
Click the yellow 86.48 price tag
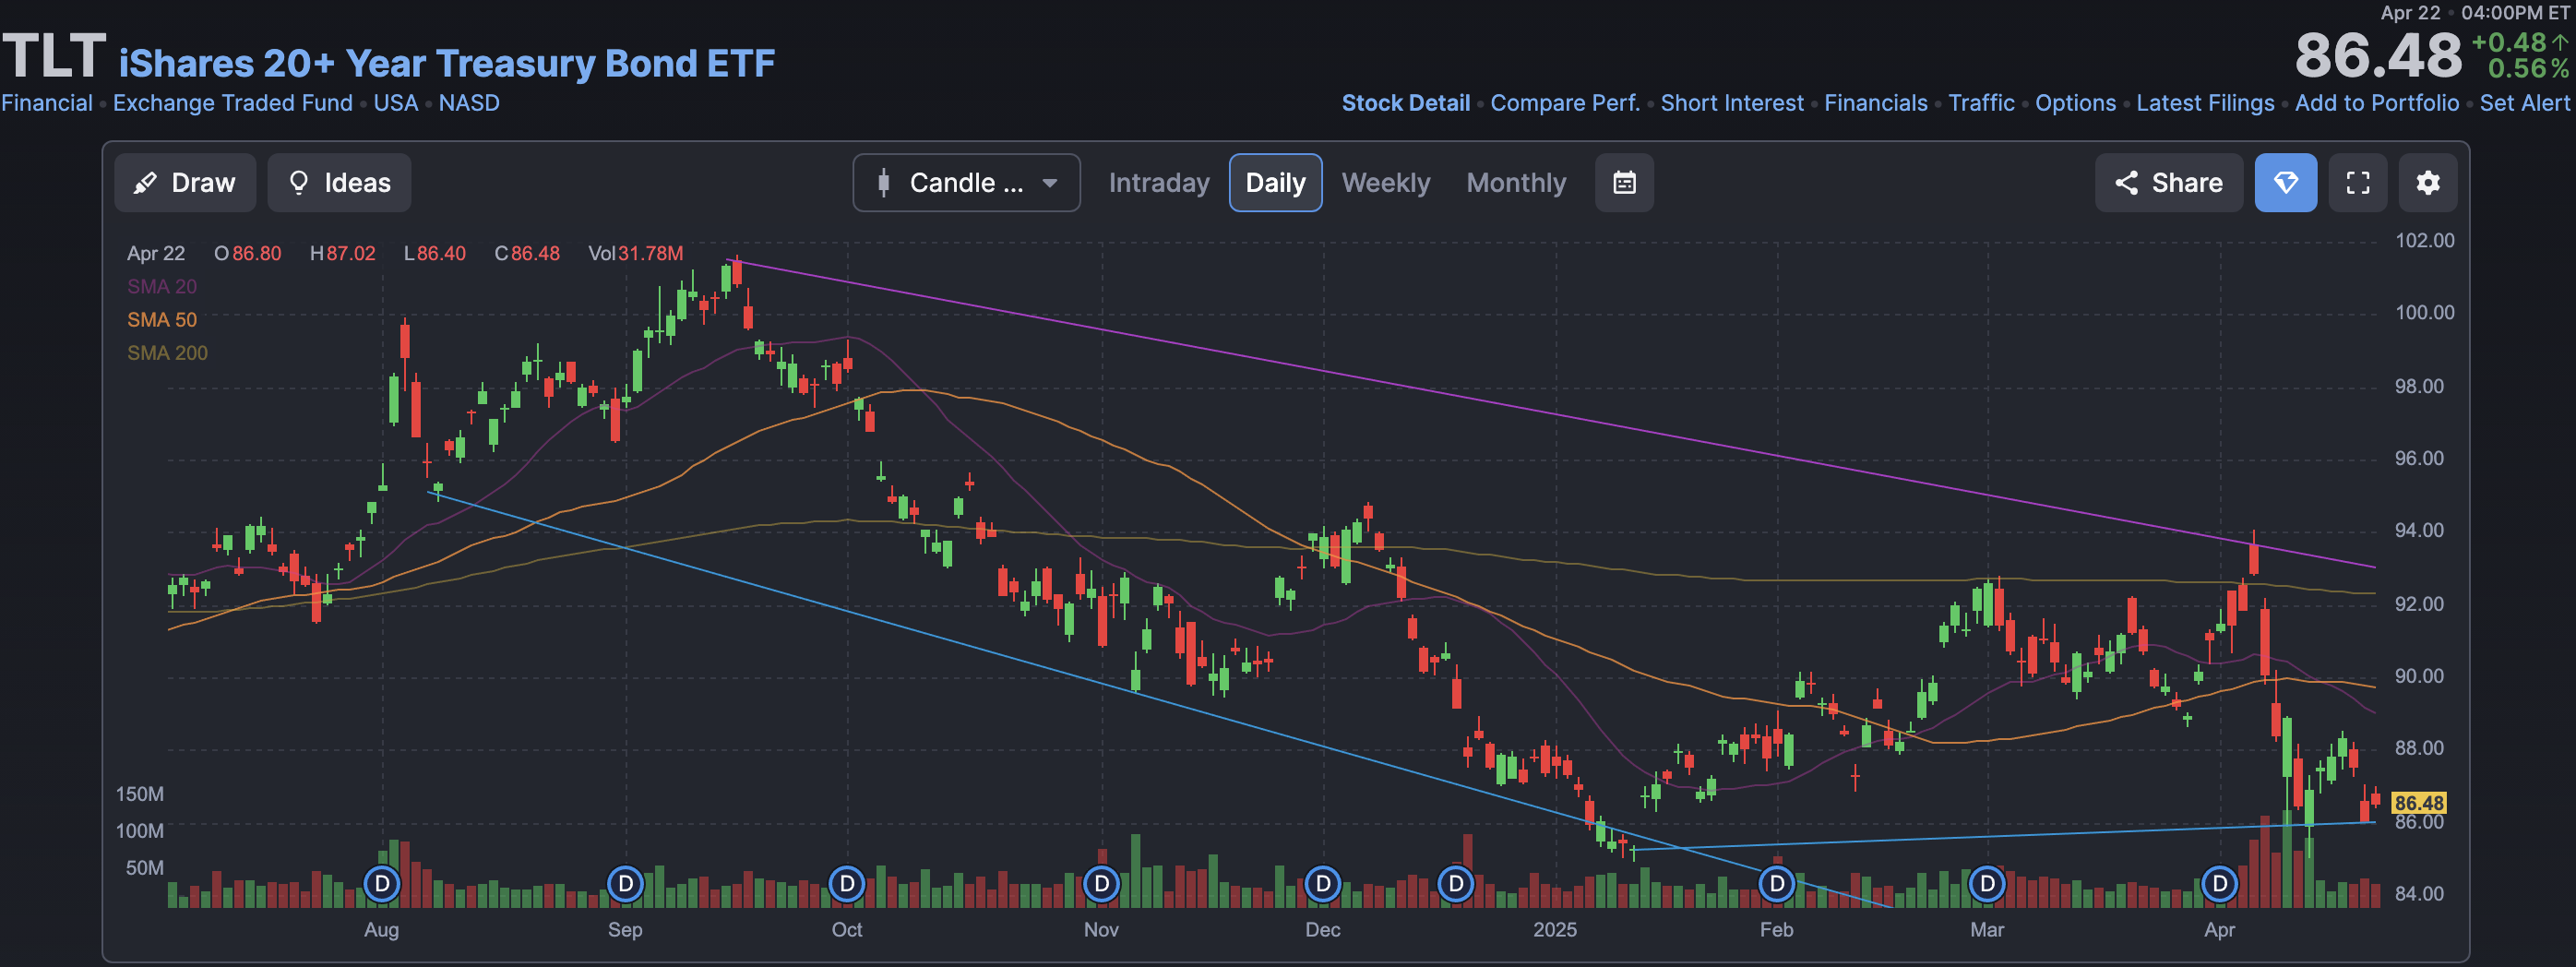[x=2419, y=803]
